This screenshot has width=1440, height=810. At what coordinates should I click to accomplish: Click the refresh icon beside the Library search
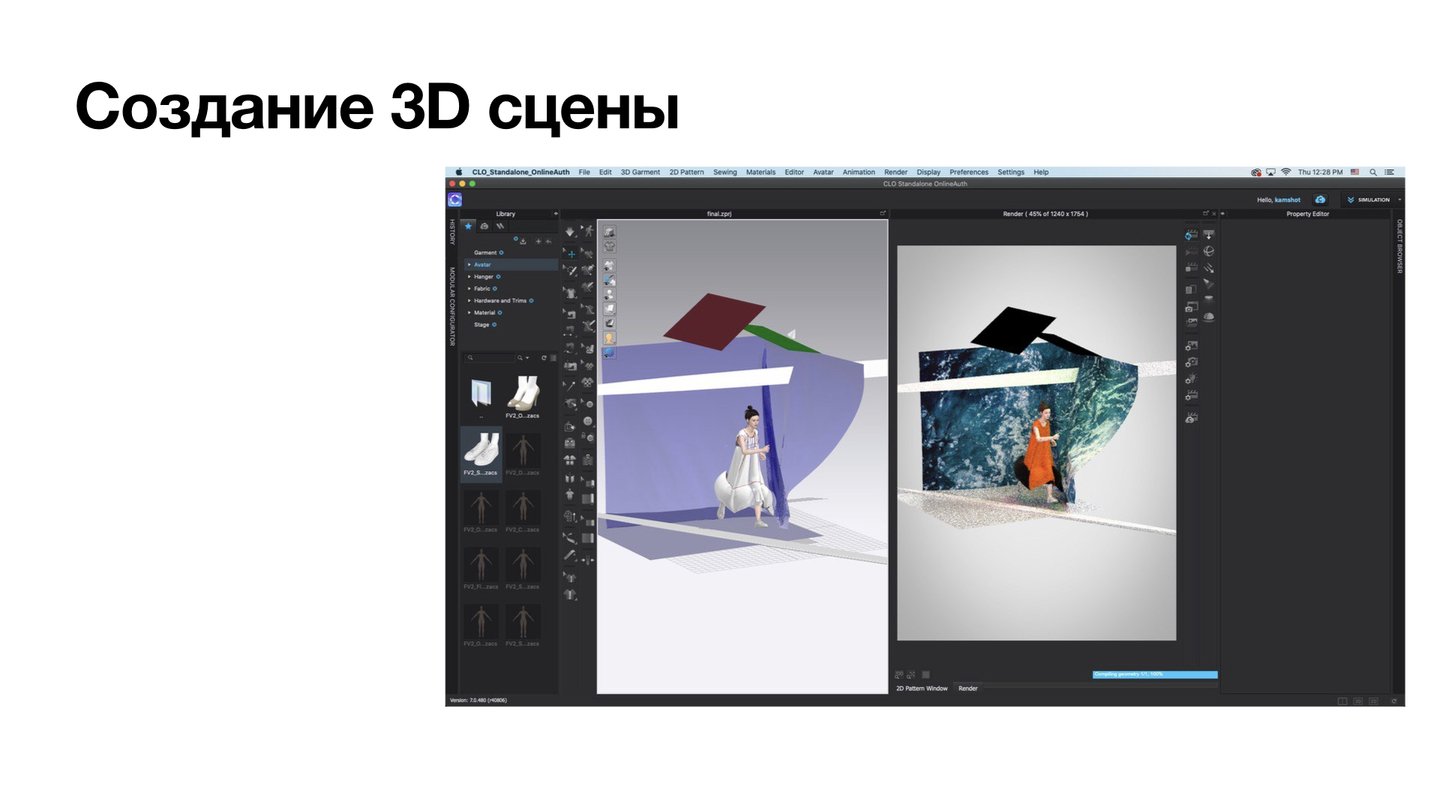pyautogui.click(x=544, y=357)
